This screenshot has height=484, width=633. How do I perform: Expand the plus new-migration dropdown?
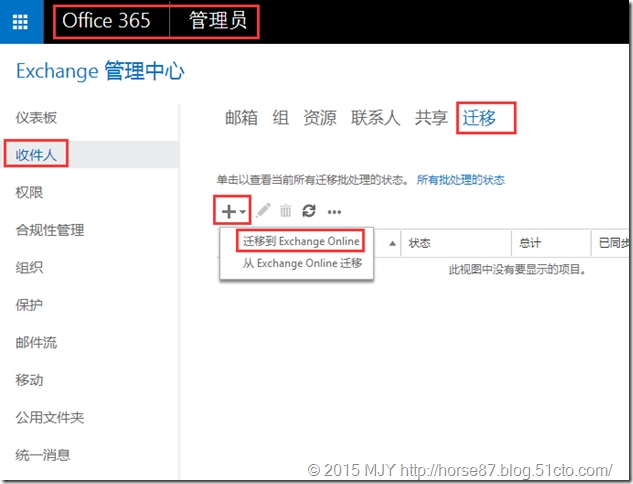coord(233,211)
